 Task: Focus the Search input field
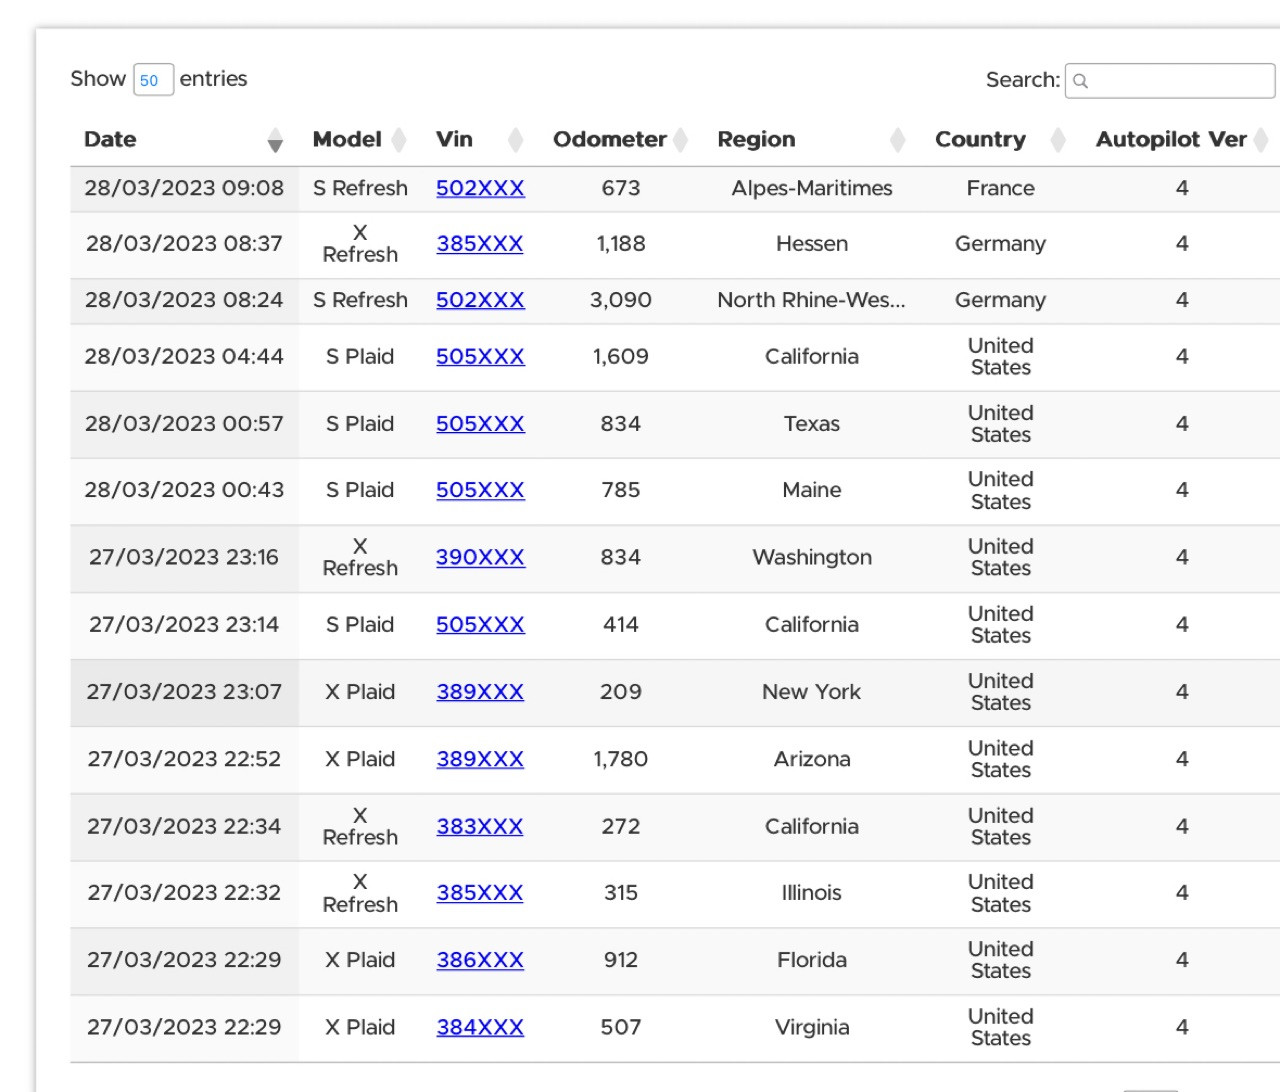1170,81
